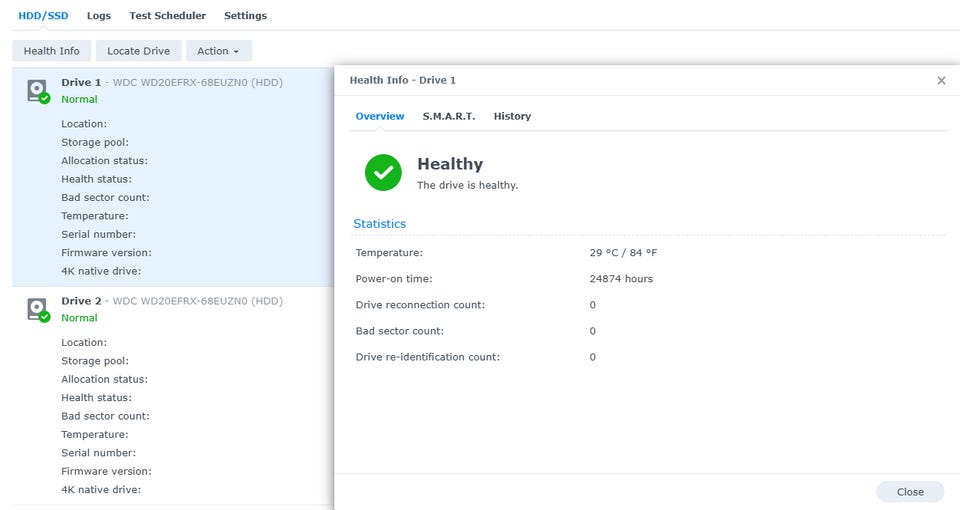Click the Drive 2 hard disk icon
Viewport: 960px width, 510px height.
(39, 309)
